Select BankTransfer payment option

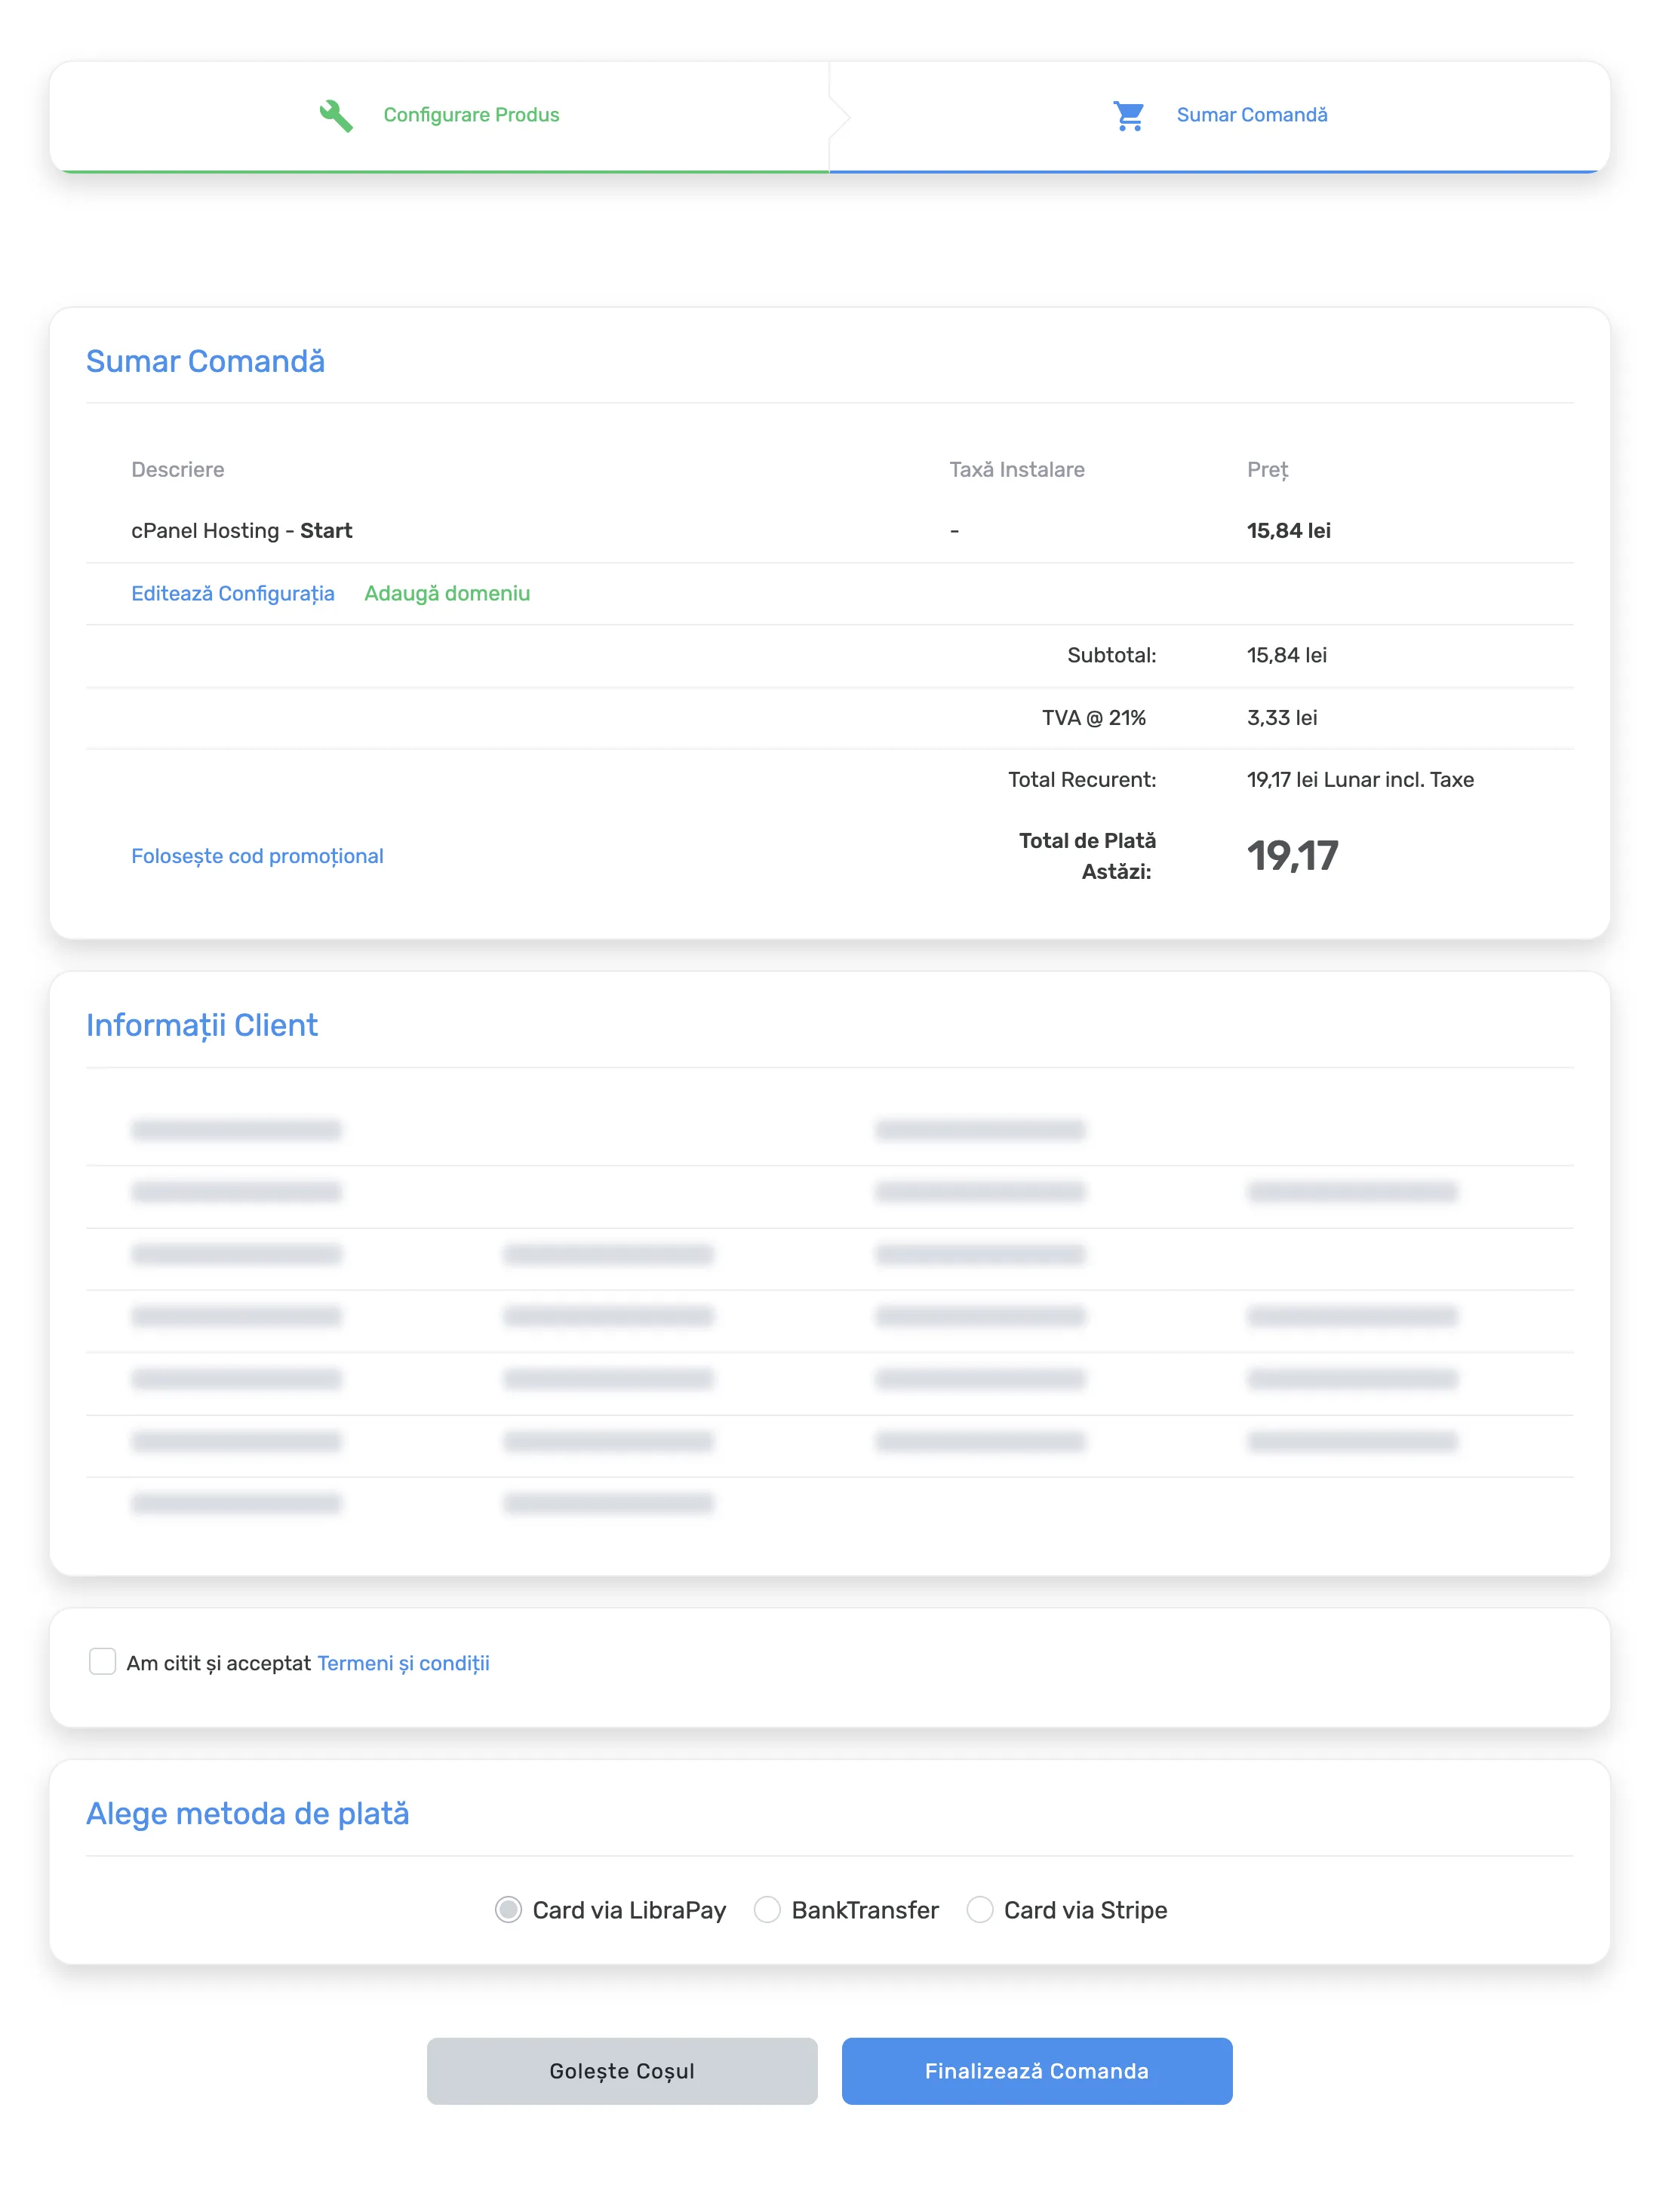pyautogui.click(x=767, y=1910)
